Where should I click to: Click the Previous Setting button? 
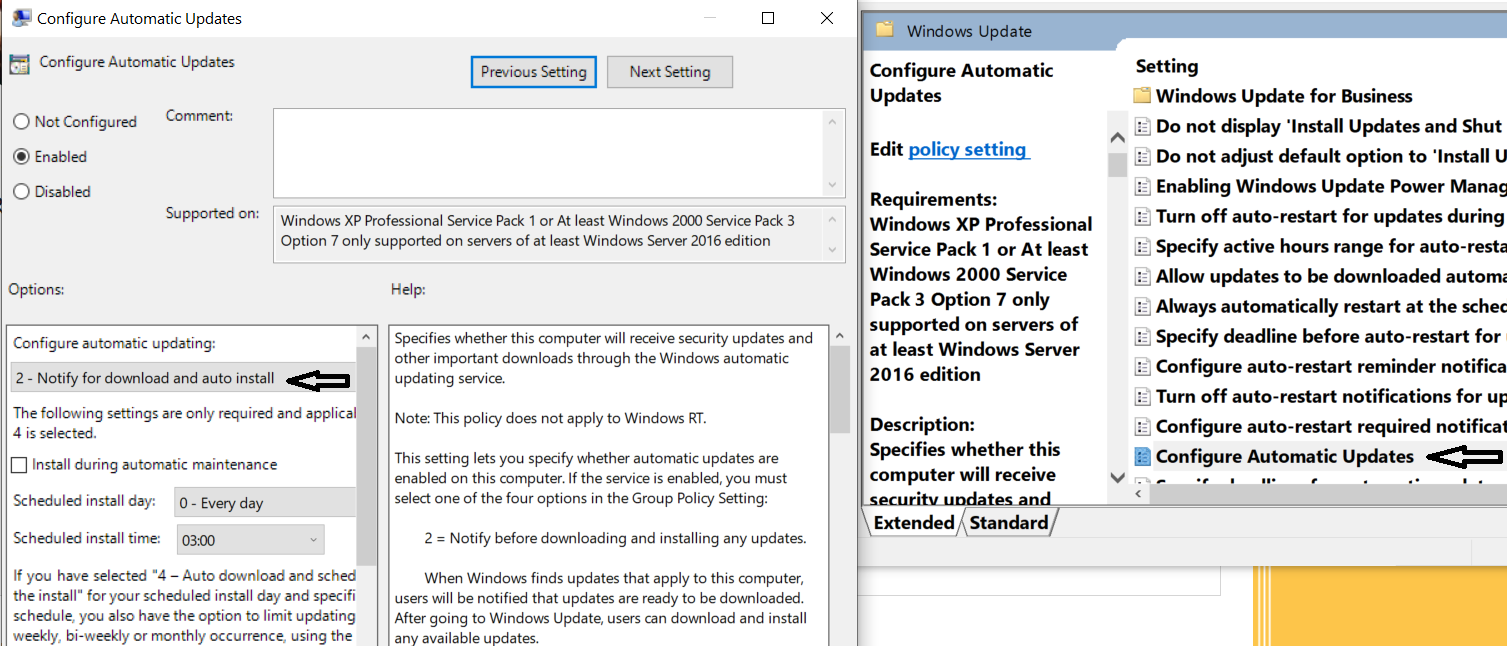click(534, 72)
